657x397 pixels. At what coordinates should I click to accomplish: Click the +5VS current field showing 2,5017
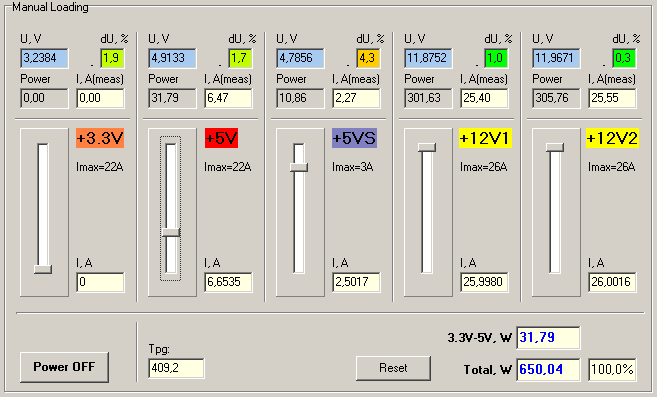click(x=356, y=282)
